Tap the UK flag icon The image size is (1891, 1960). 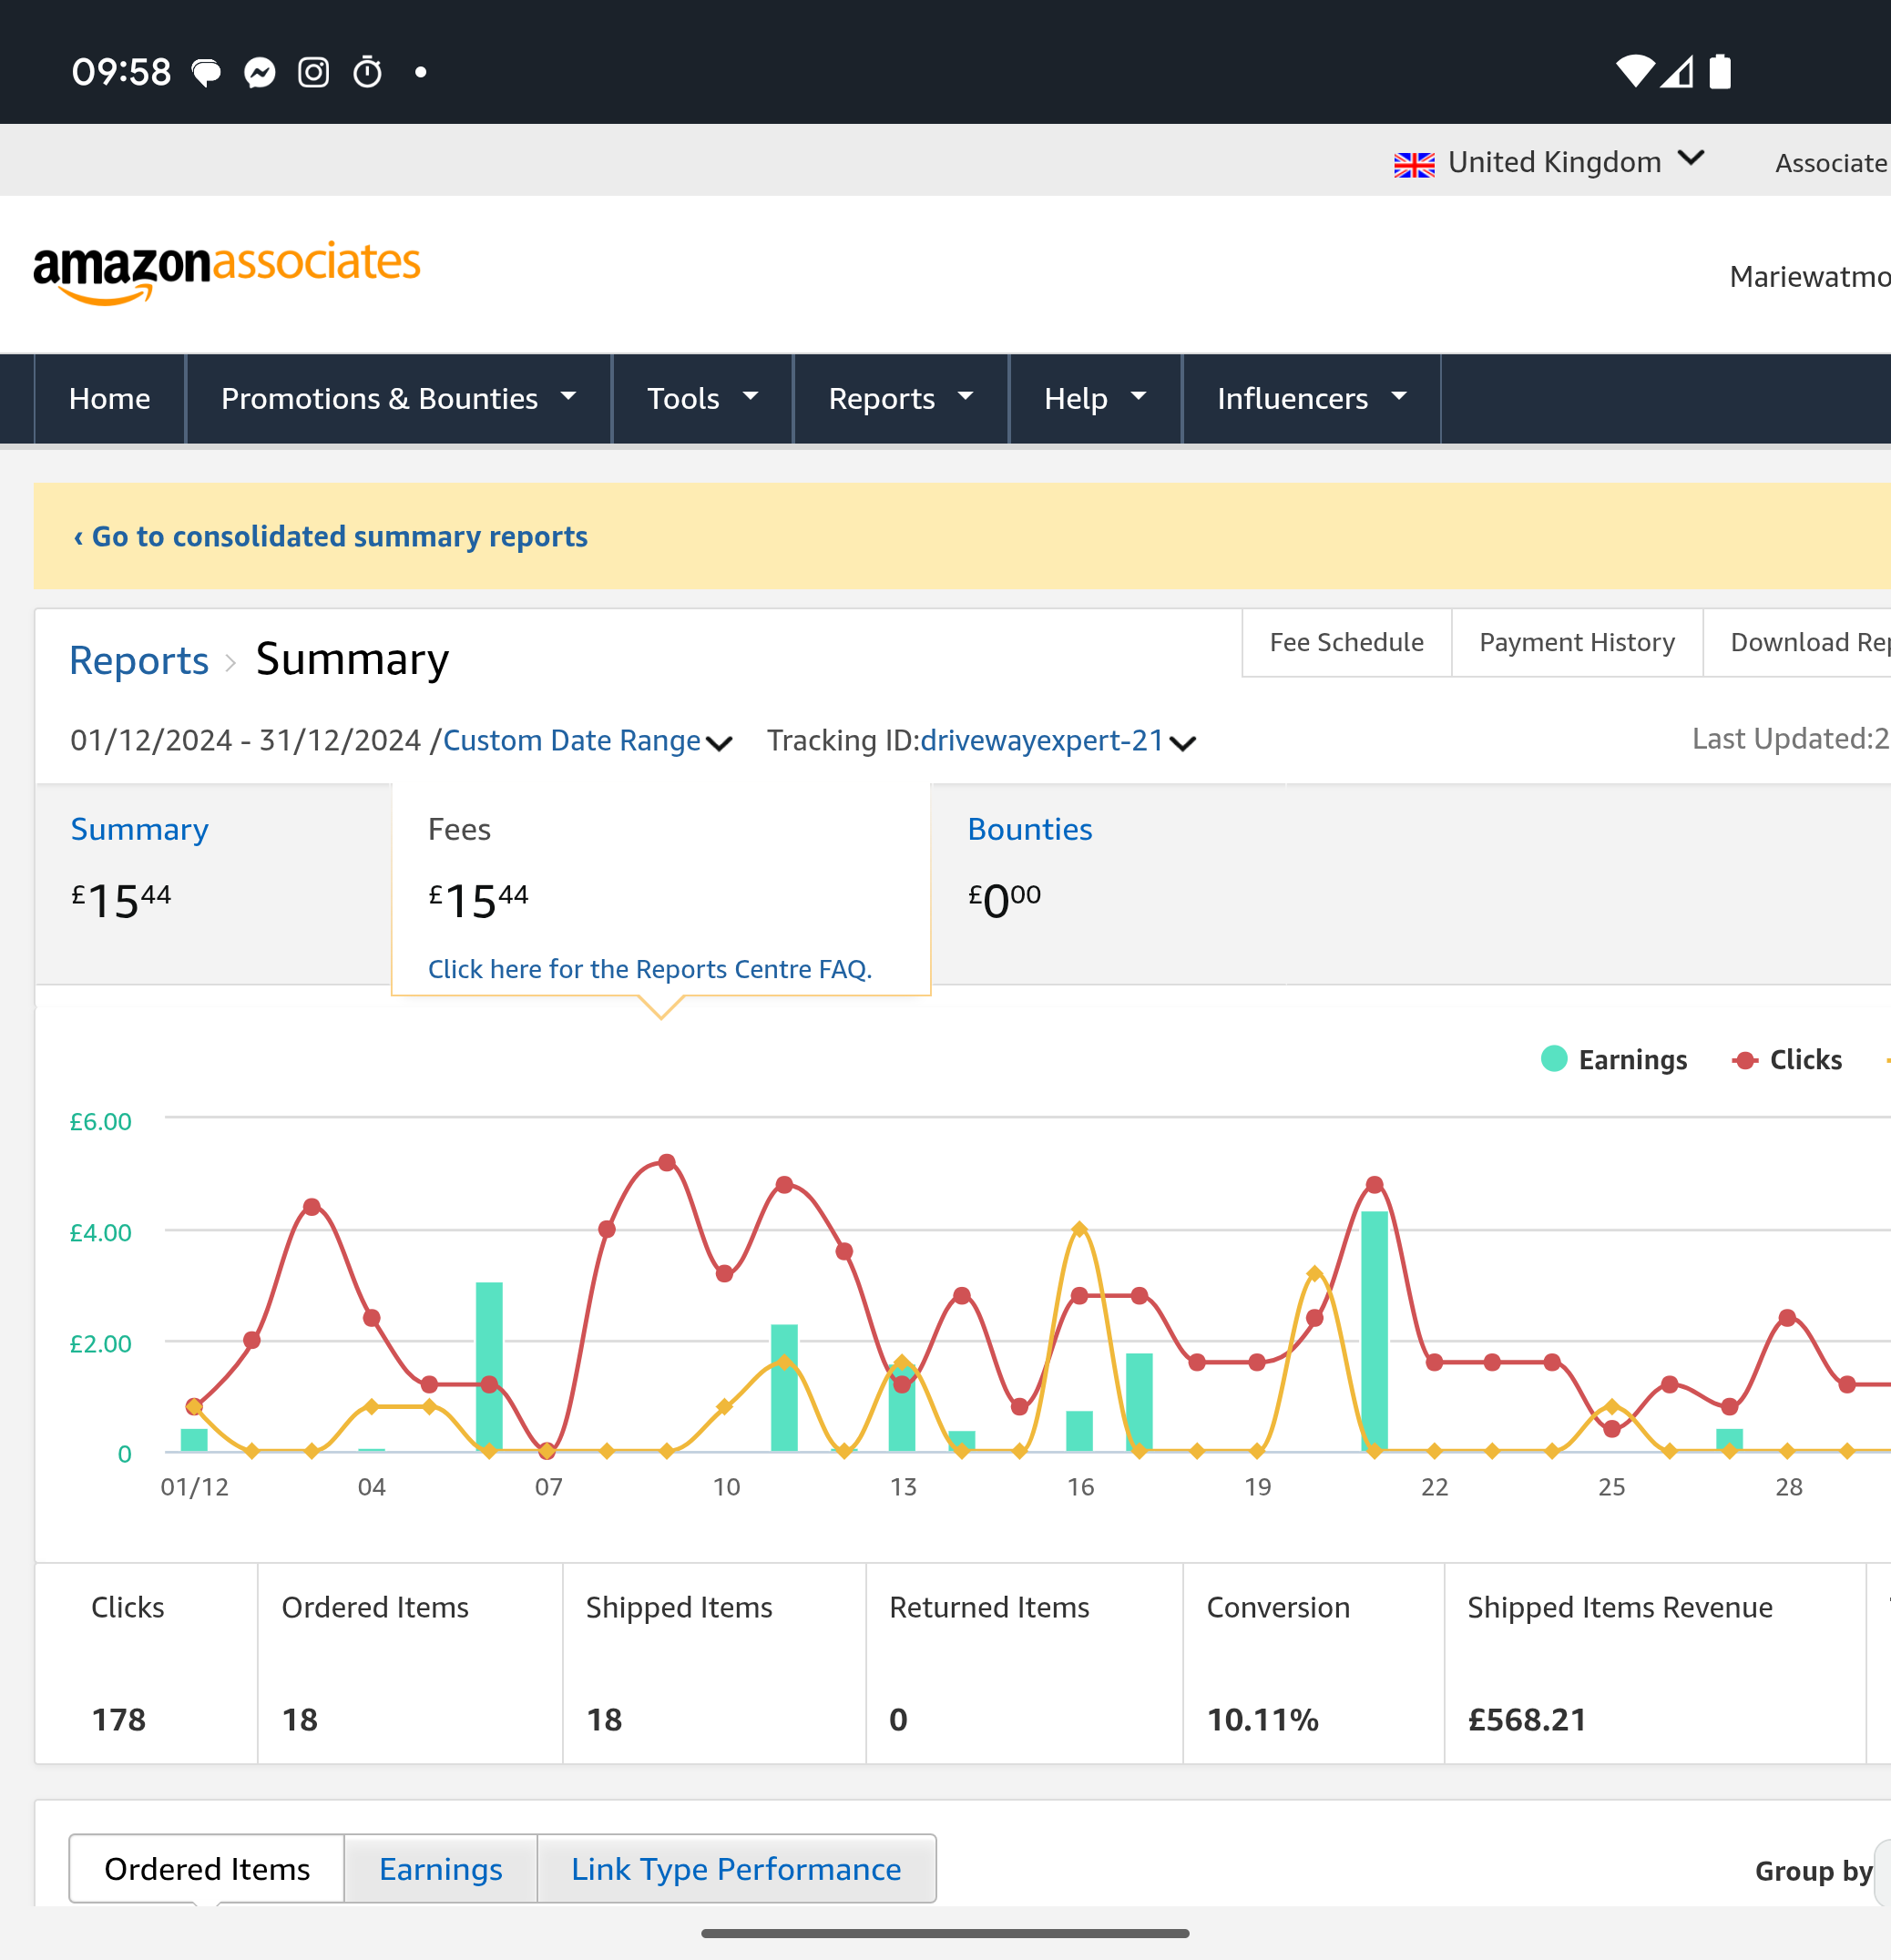click(1414, 164)
